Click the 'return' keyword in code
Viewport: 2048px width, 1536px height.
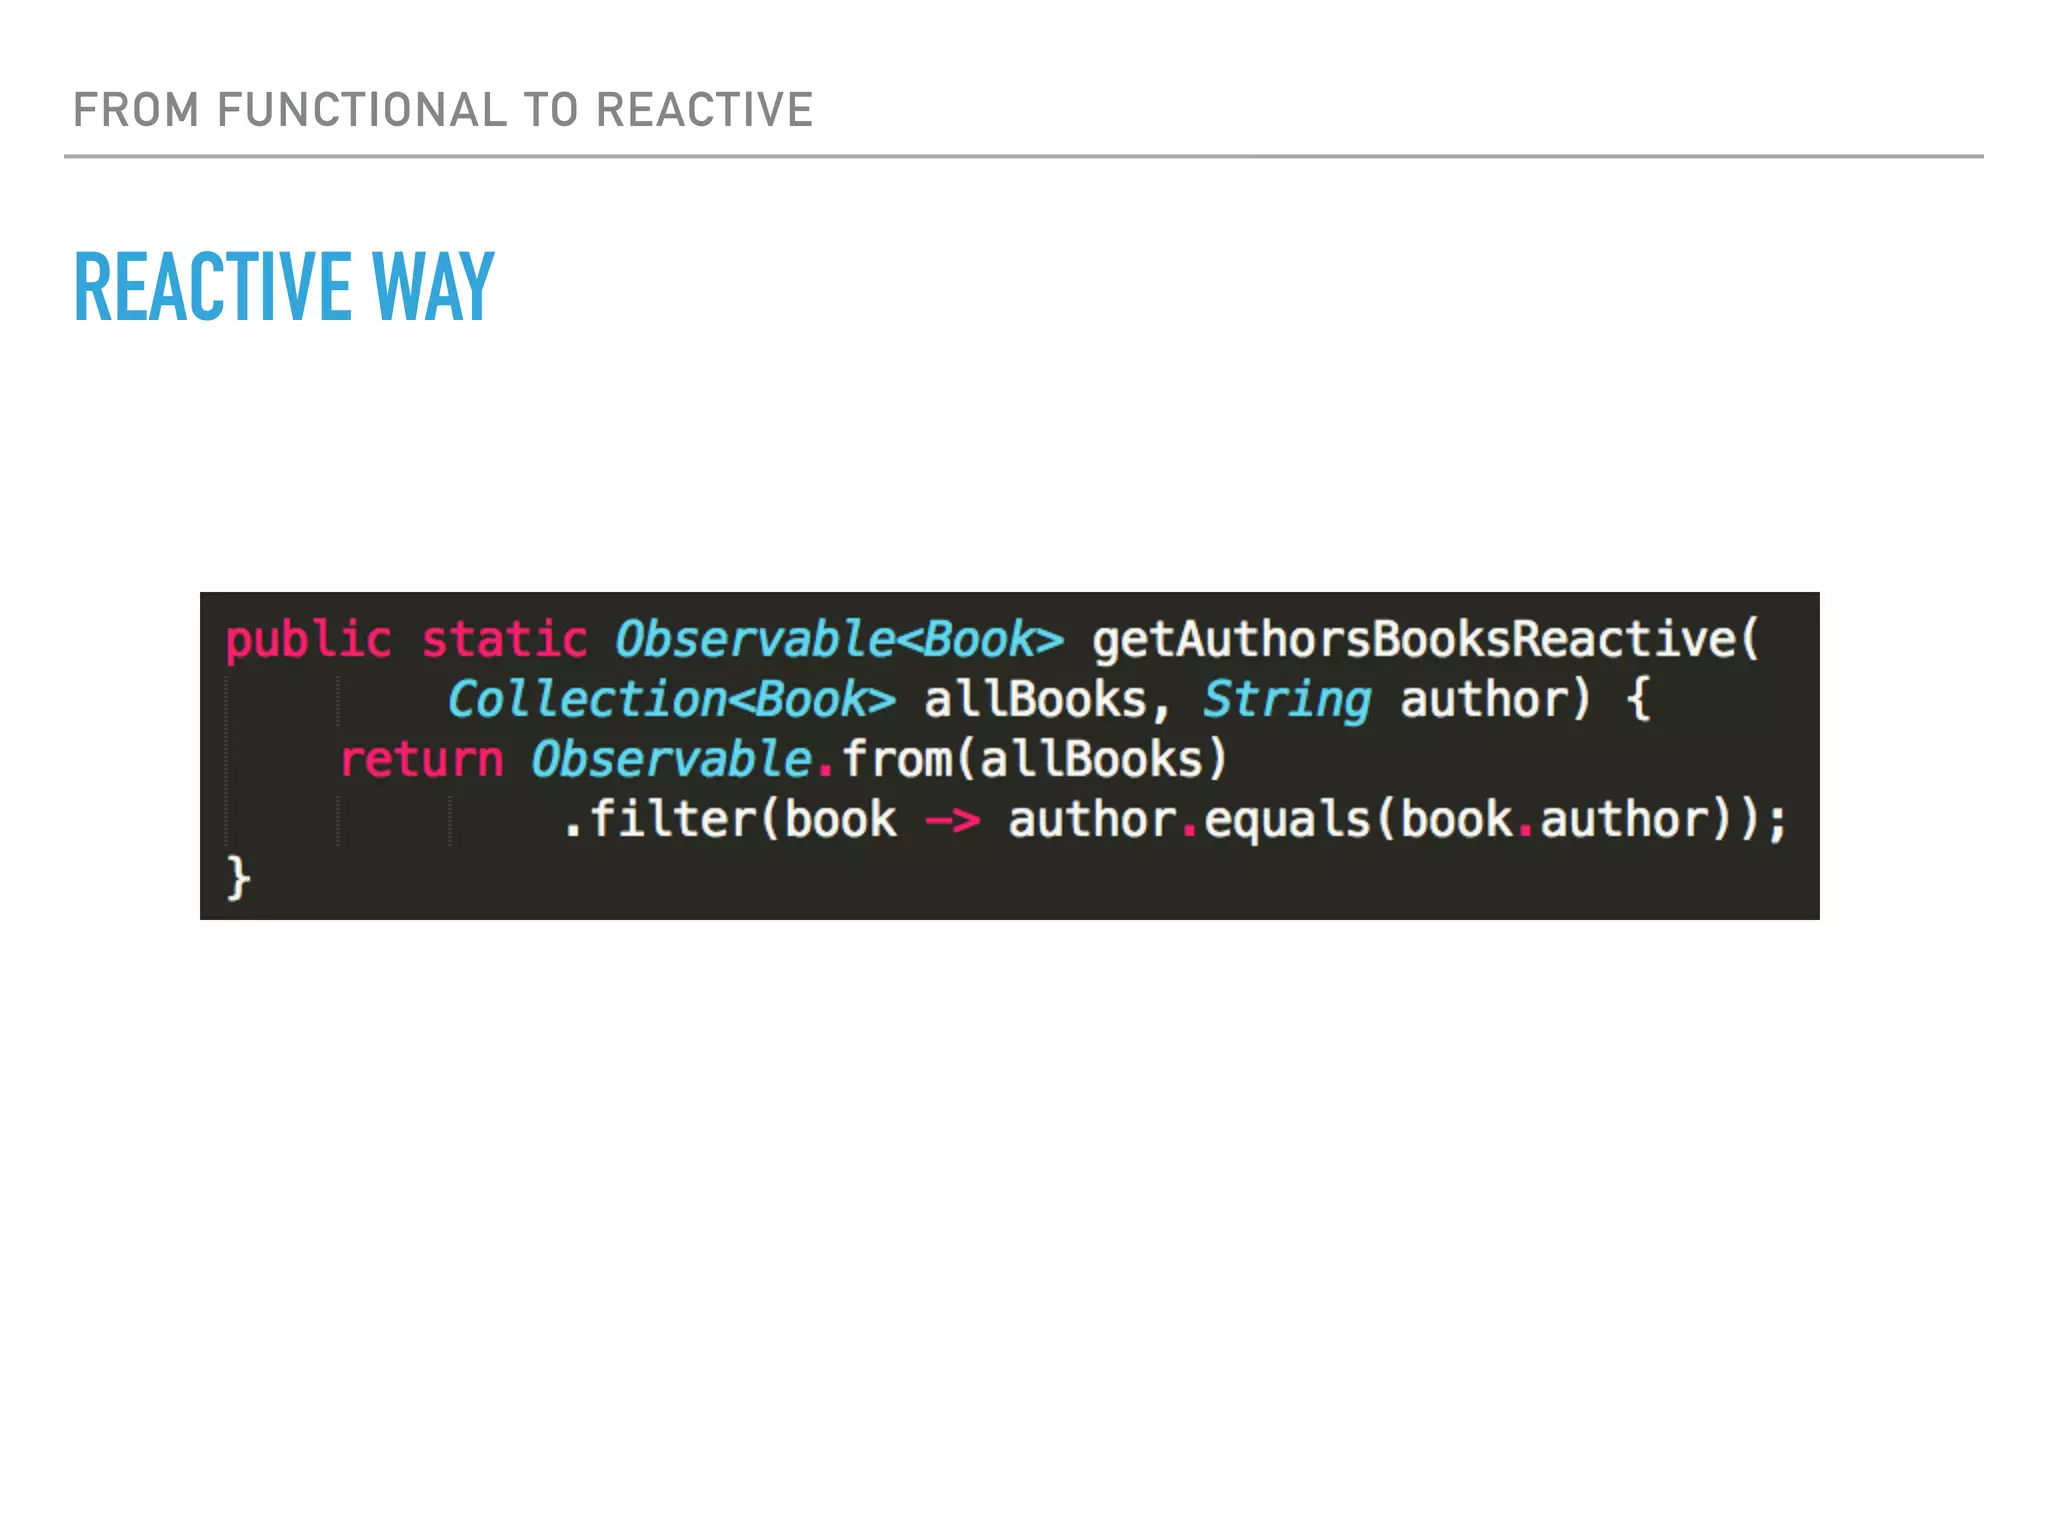click(421, 760)
